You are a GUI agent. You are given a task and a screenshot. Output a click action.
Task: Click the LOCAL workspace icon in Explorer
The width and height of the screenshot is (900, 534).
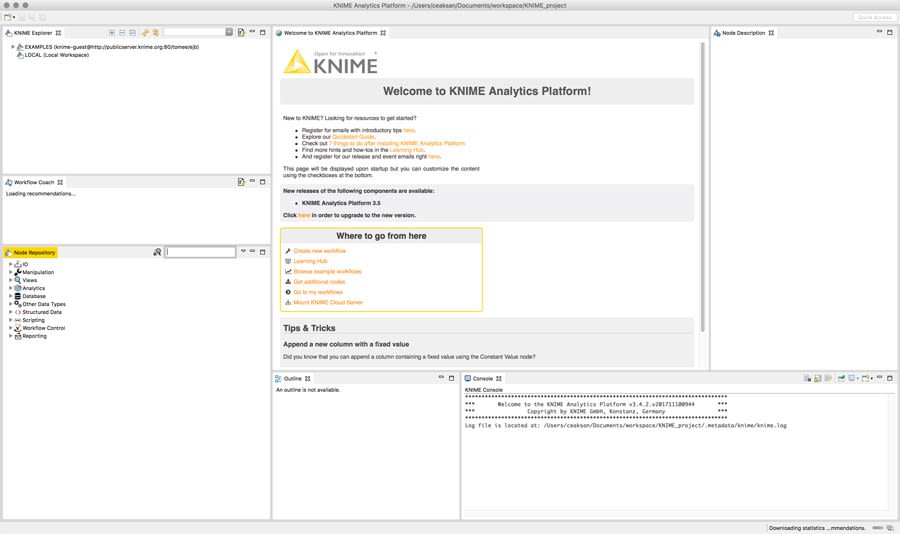(20, 55)
